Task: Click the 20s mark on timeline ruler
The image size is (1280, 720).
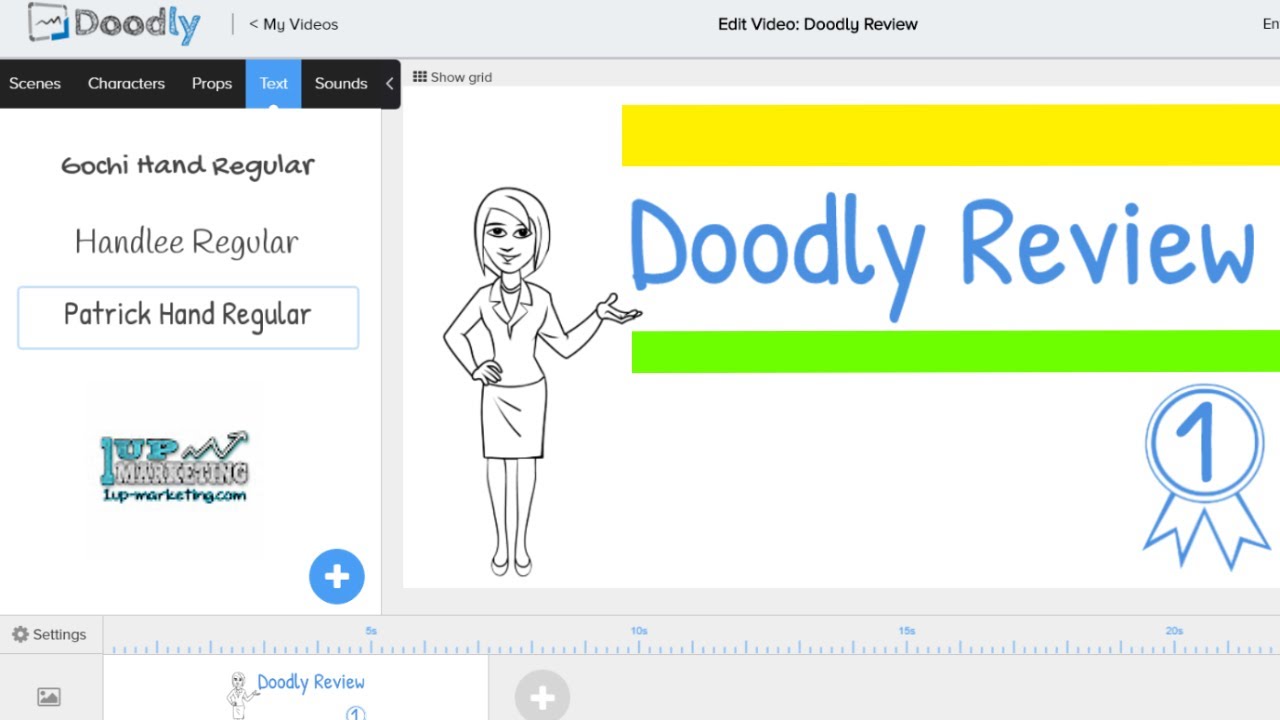Action: 1174,631
